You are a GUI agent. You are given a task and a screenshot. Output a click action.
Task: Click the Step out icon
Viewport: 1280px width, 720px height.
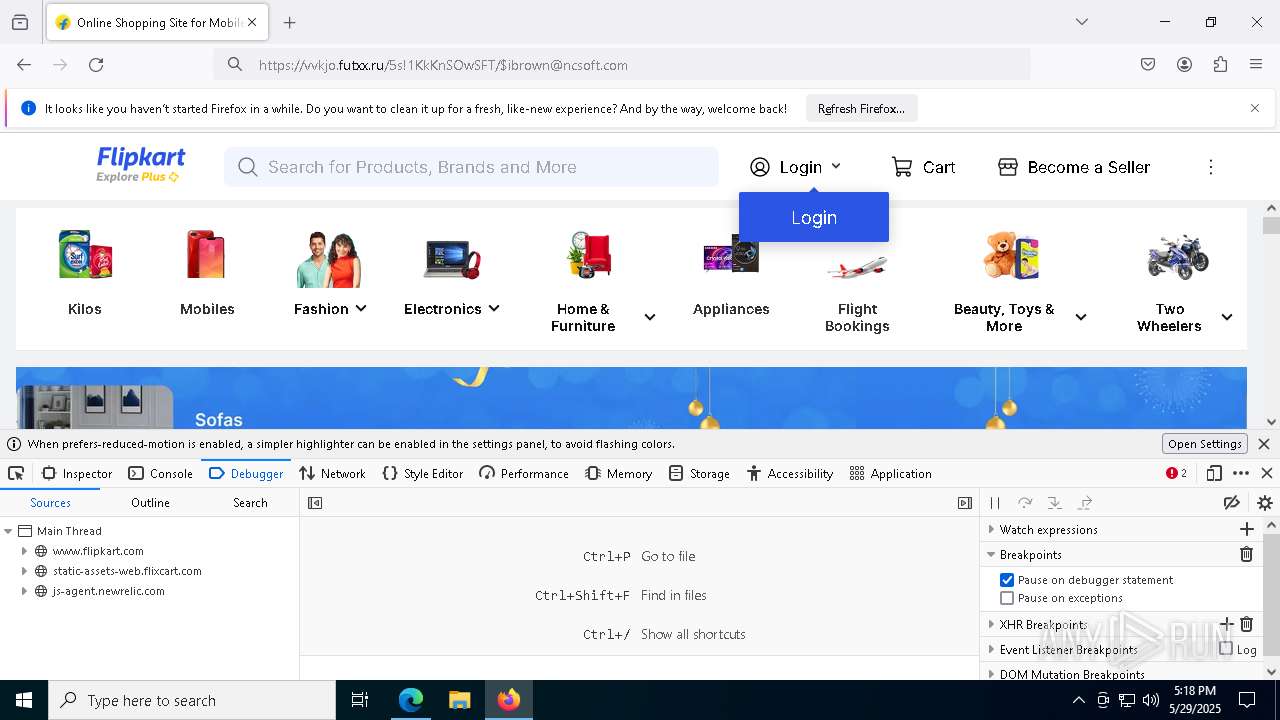click(x=1085, y=503)
